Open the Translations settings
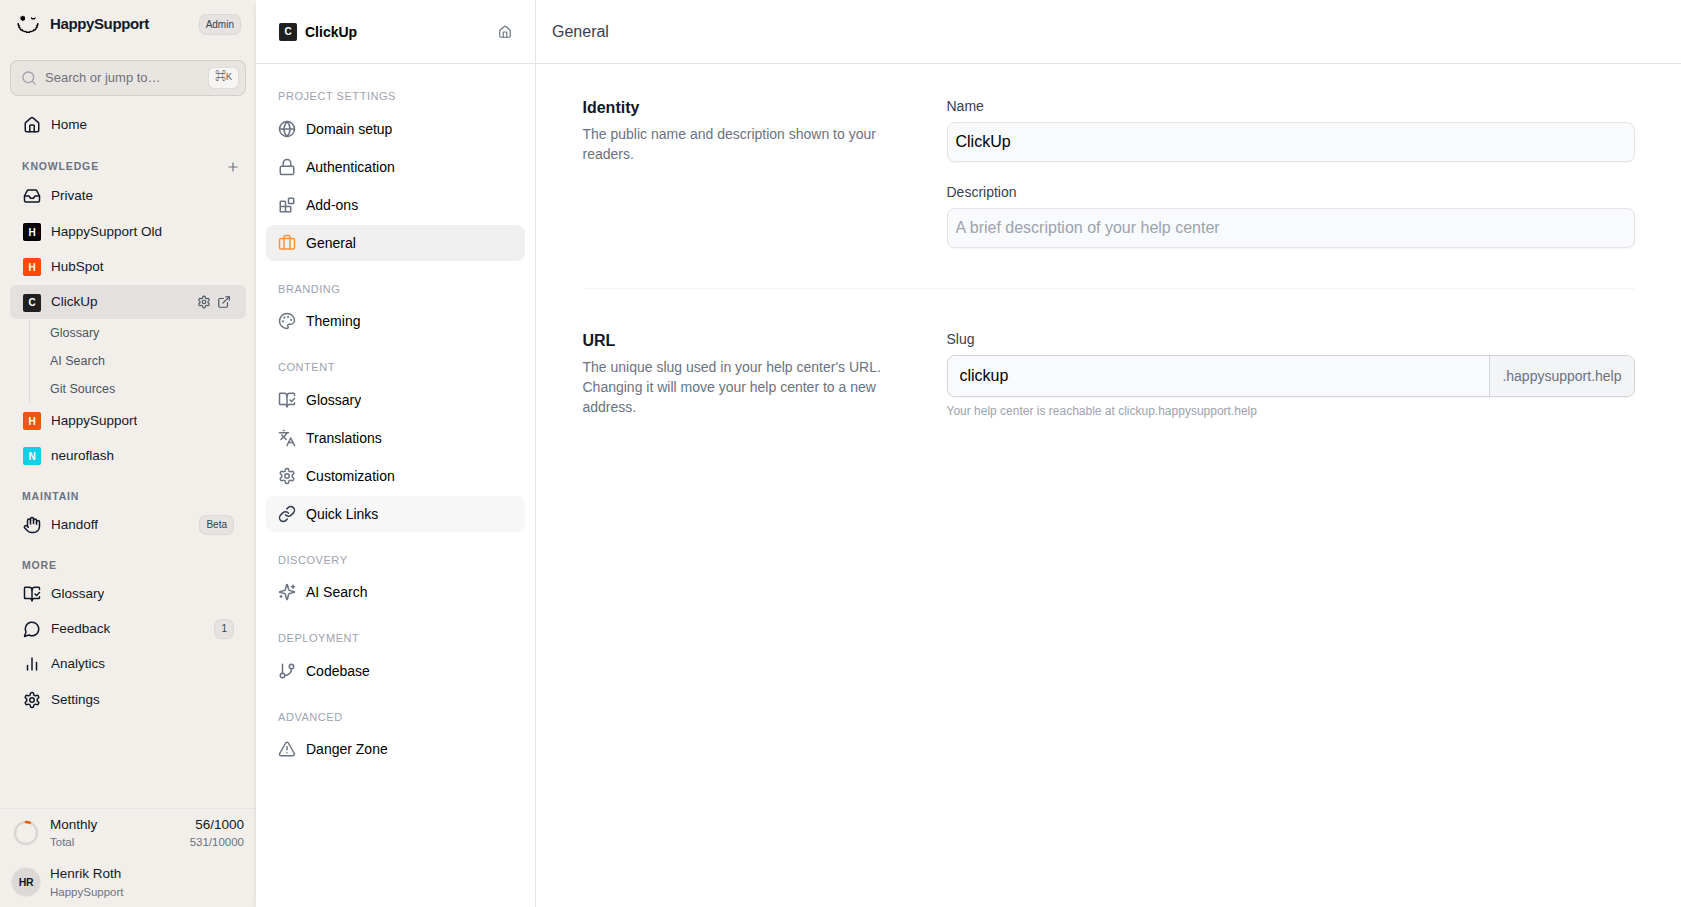 pyautogui.click(x=395, y=438)
